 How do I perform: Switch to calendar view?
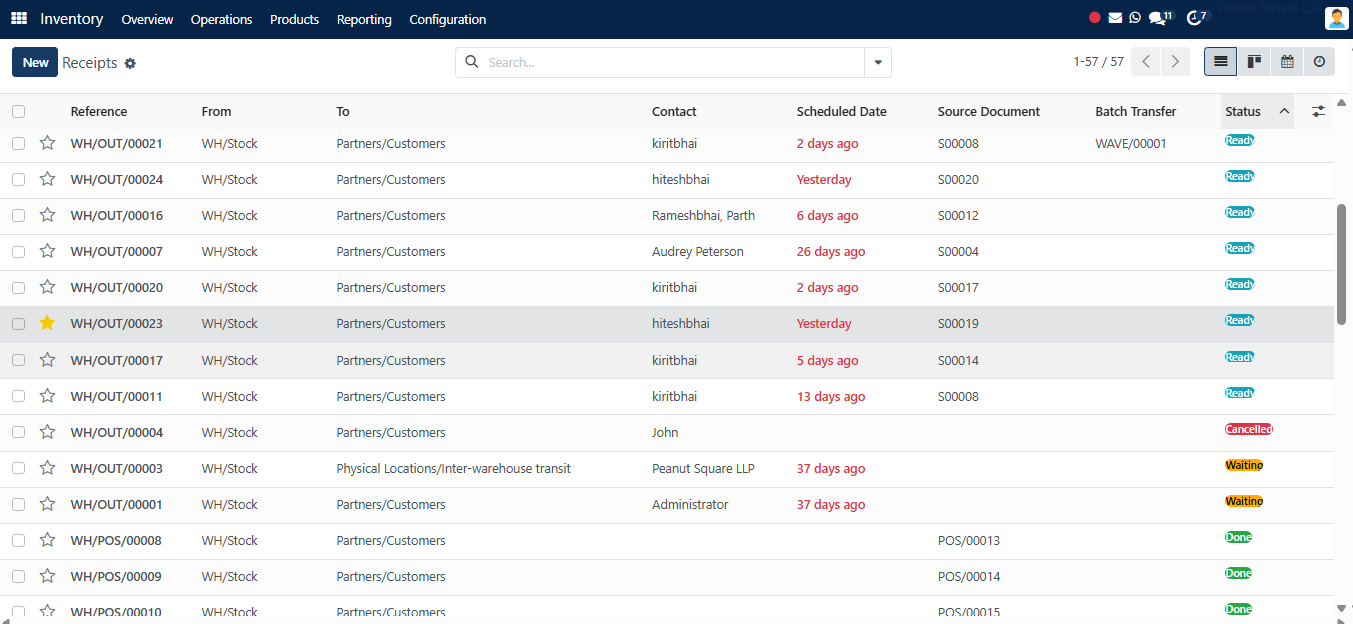[1287, 62]
